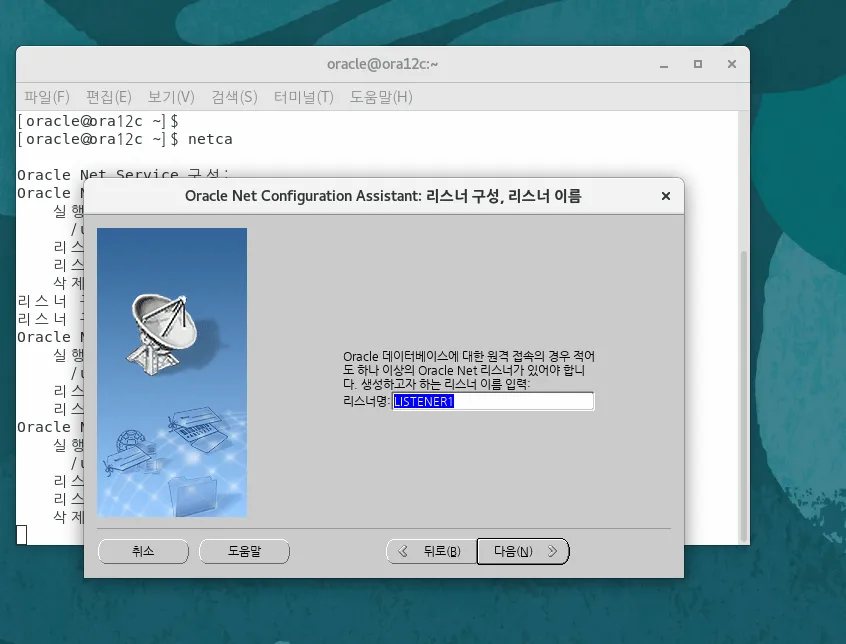Click the terminal cursor block
Viewport: 846px width, 644px height.
pyautogui.click(x=22, y=535)
